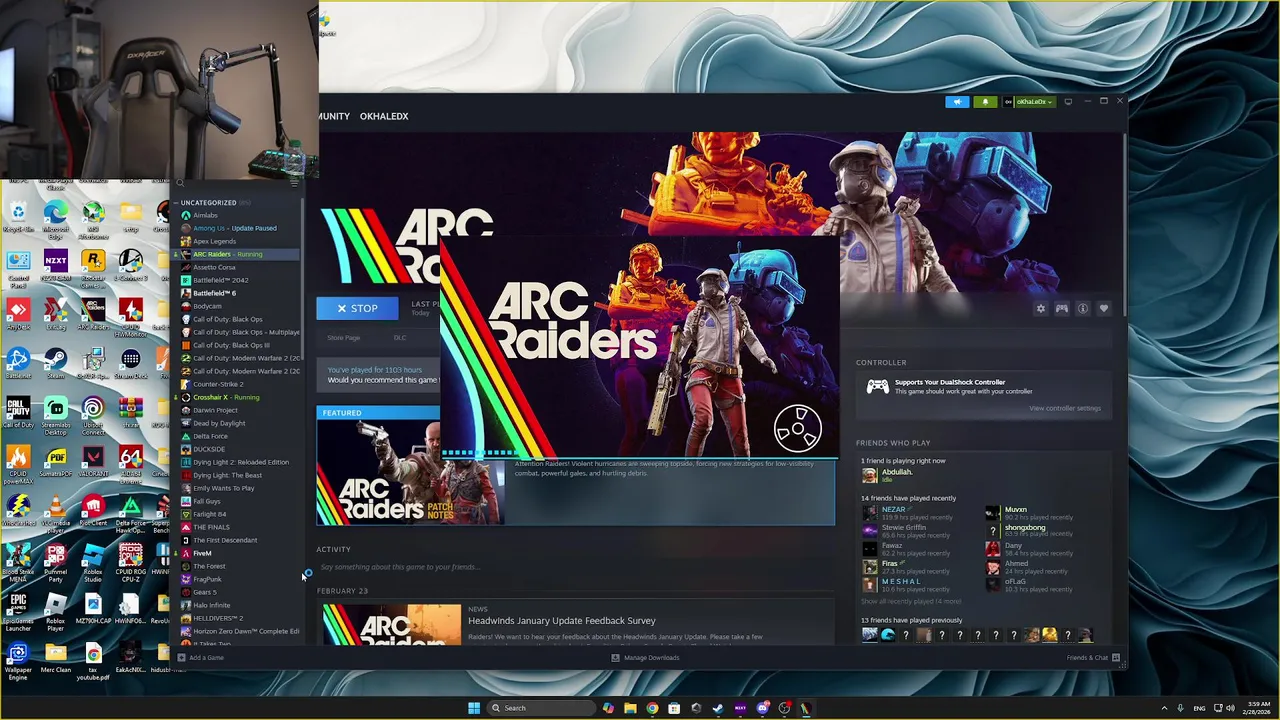This screenshot has height=720, width=1280.
Task: Open friend NEZAR's entry
Action: pyautogui.click(x=907, y=513)
